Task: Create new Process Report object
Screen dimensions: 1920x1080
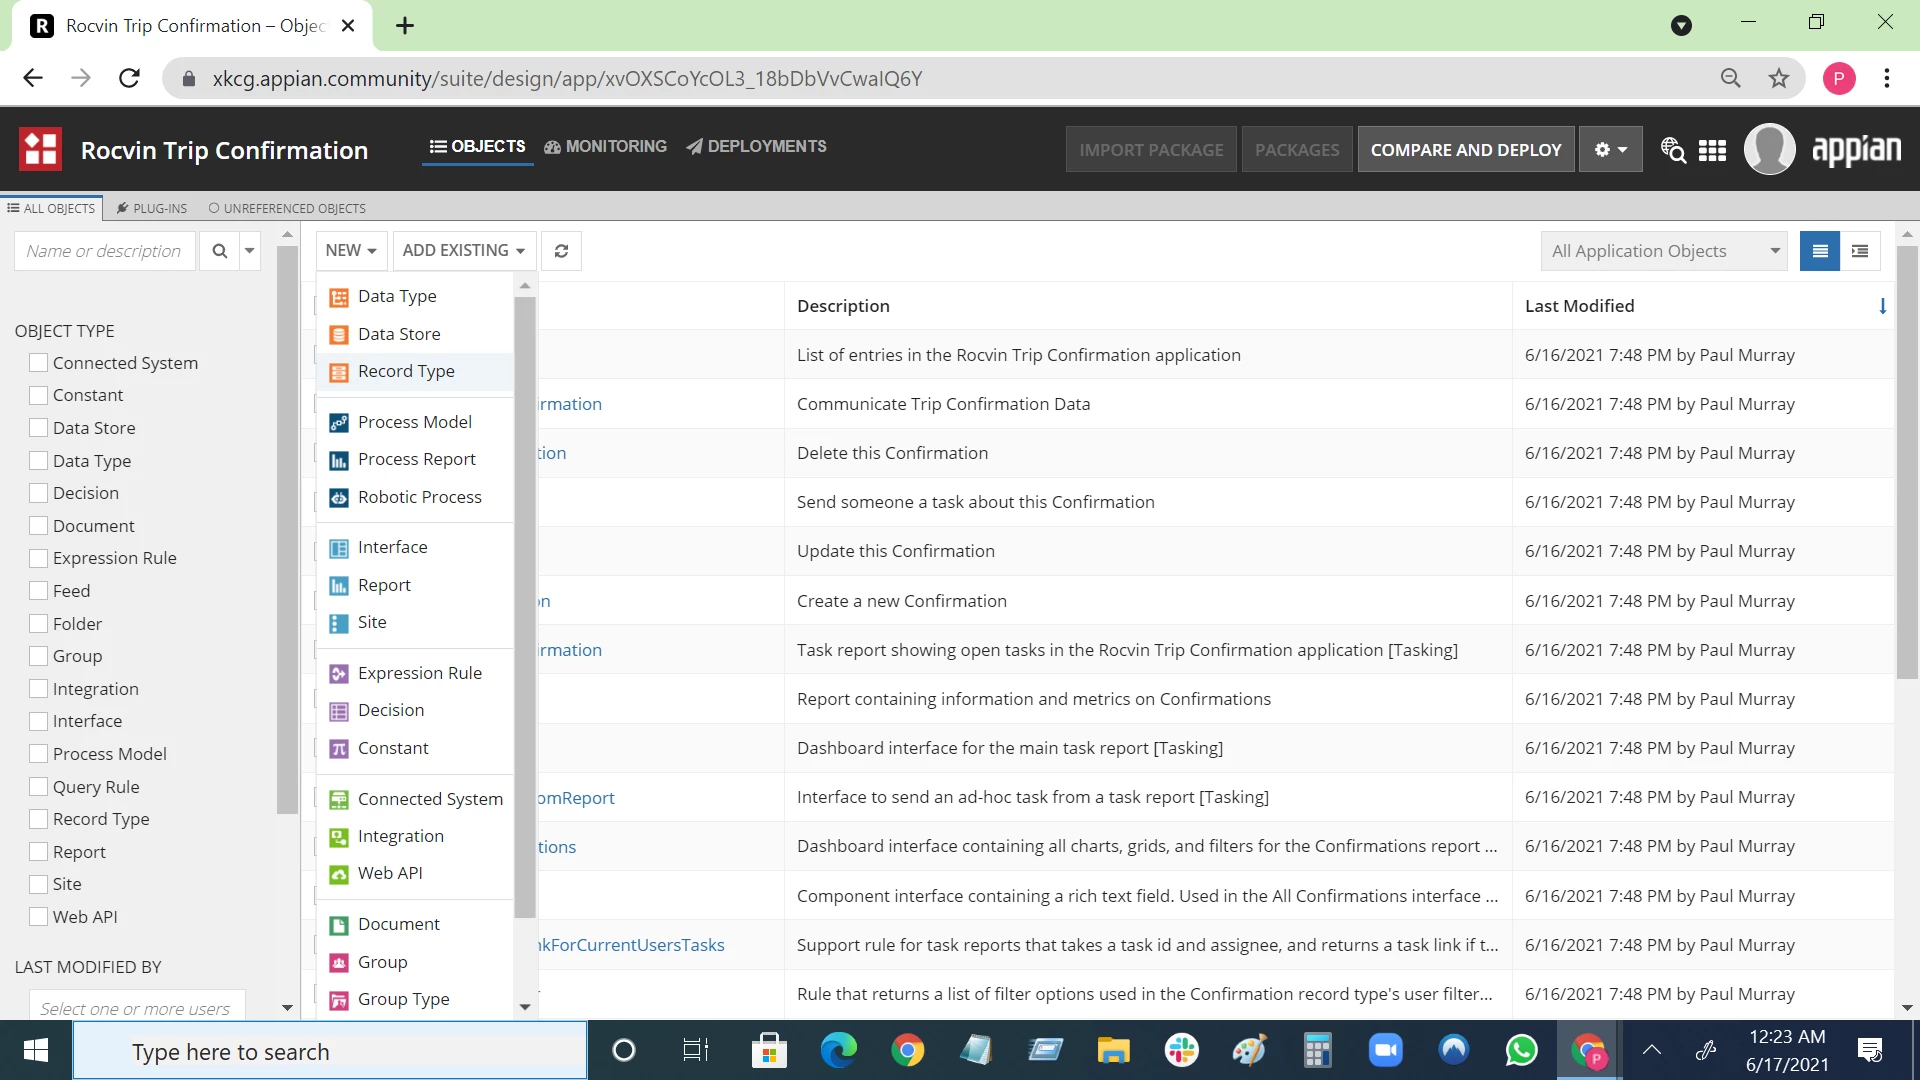Action: 415,459
